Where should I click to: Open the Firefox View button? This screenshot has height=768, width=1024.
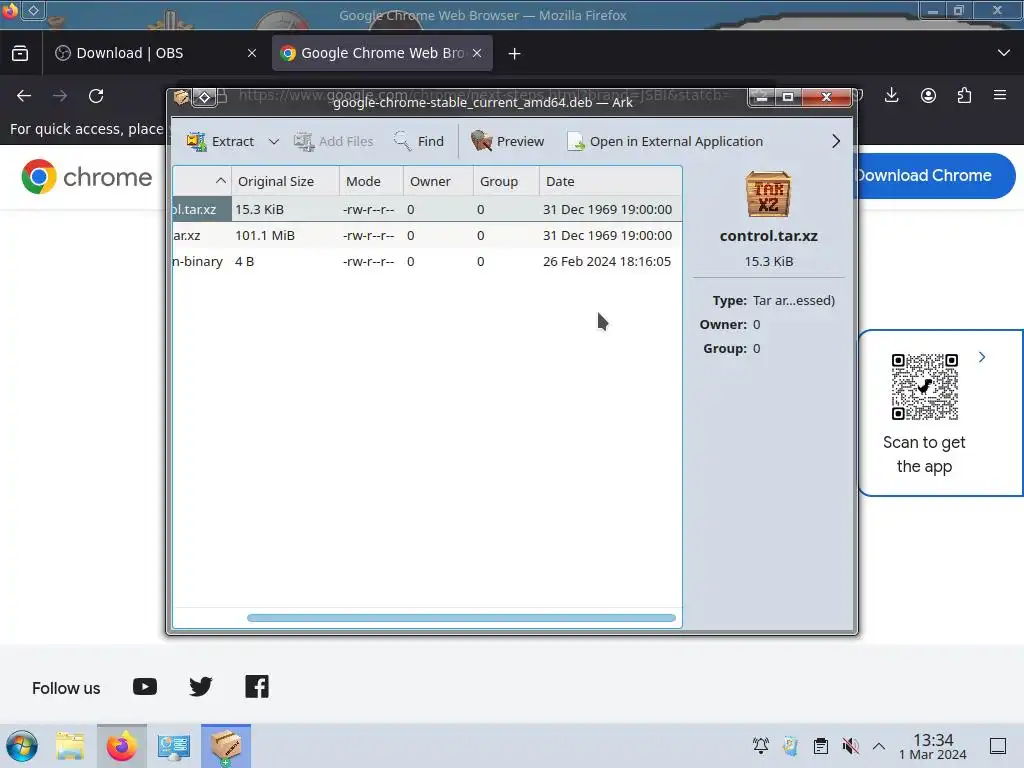(20, 53)
